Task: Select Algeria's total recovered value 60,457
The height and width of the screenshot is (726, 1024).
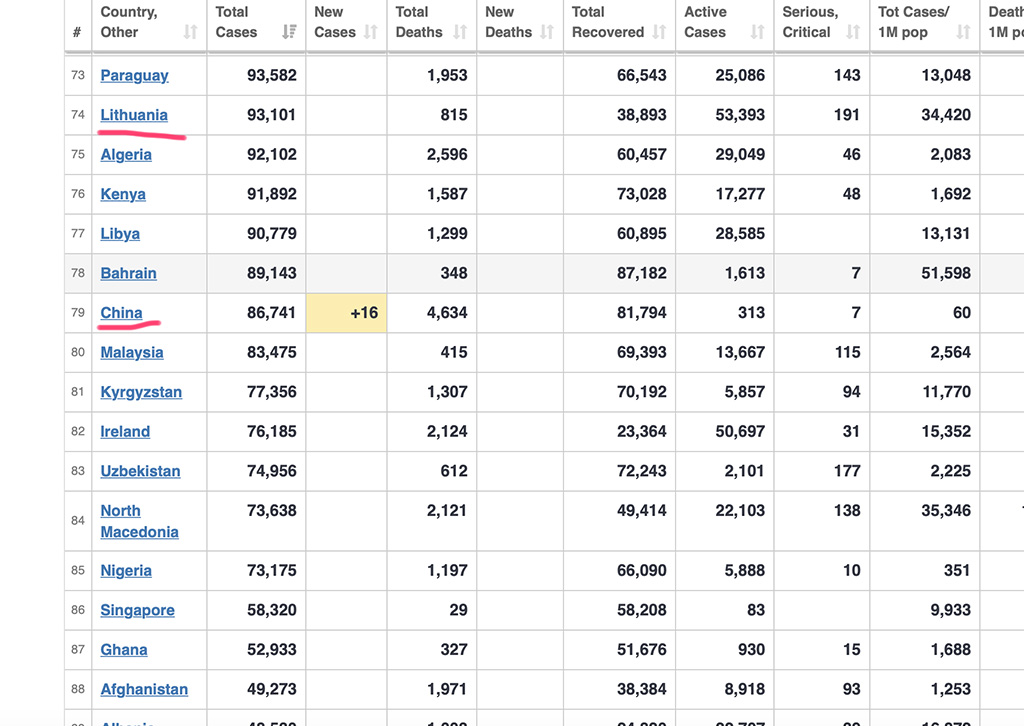Action: [x=642, y=155]
